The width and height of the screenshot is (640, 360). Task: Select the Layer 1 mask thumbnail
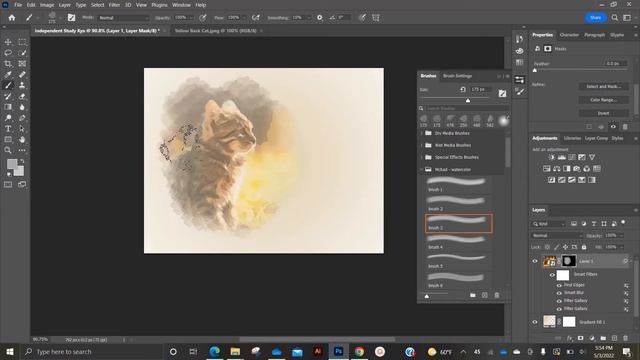[x=569, y=261]
